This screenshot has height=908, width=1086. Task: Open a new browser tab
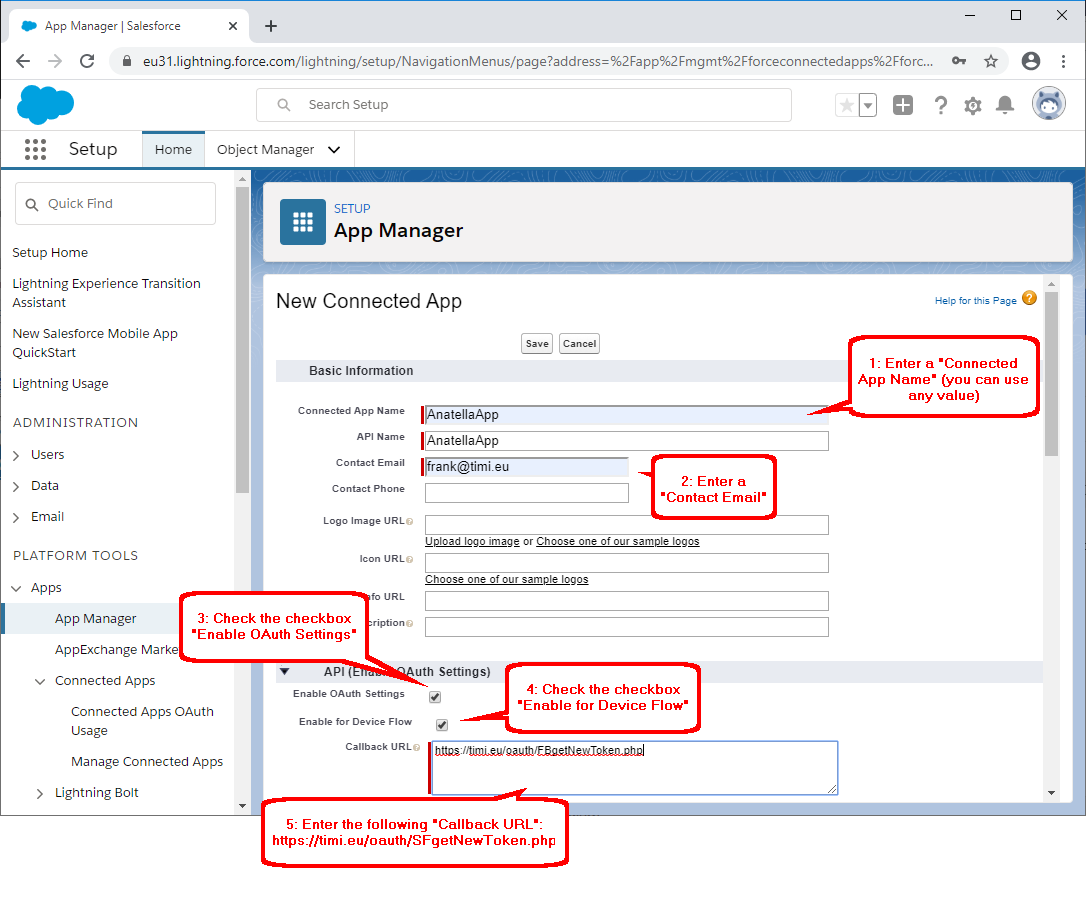coord(271,26)
